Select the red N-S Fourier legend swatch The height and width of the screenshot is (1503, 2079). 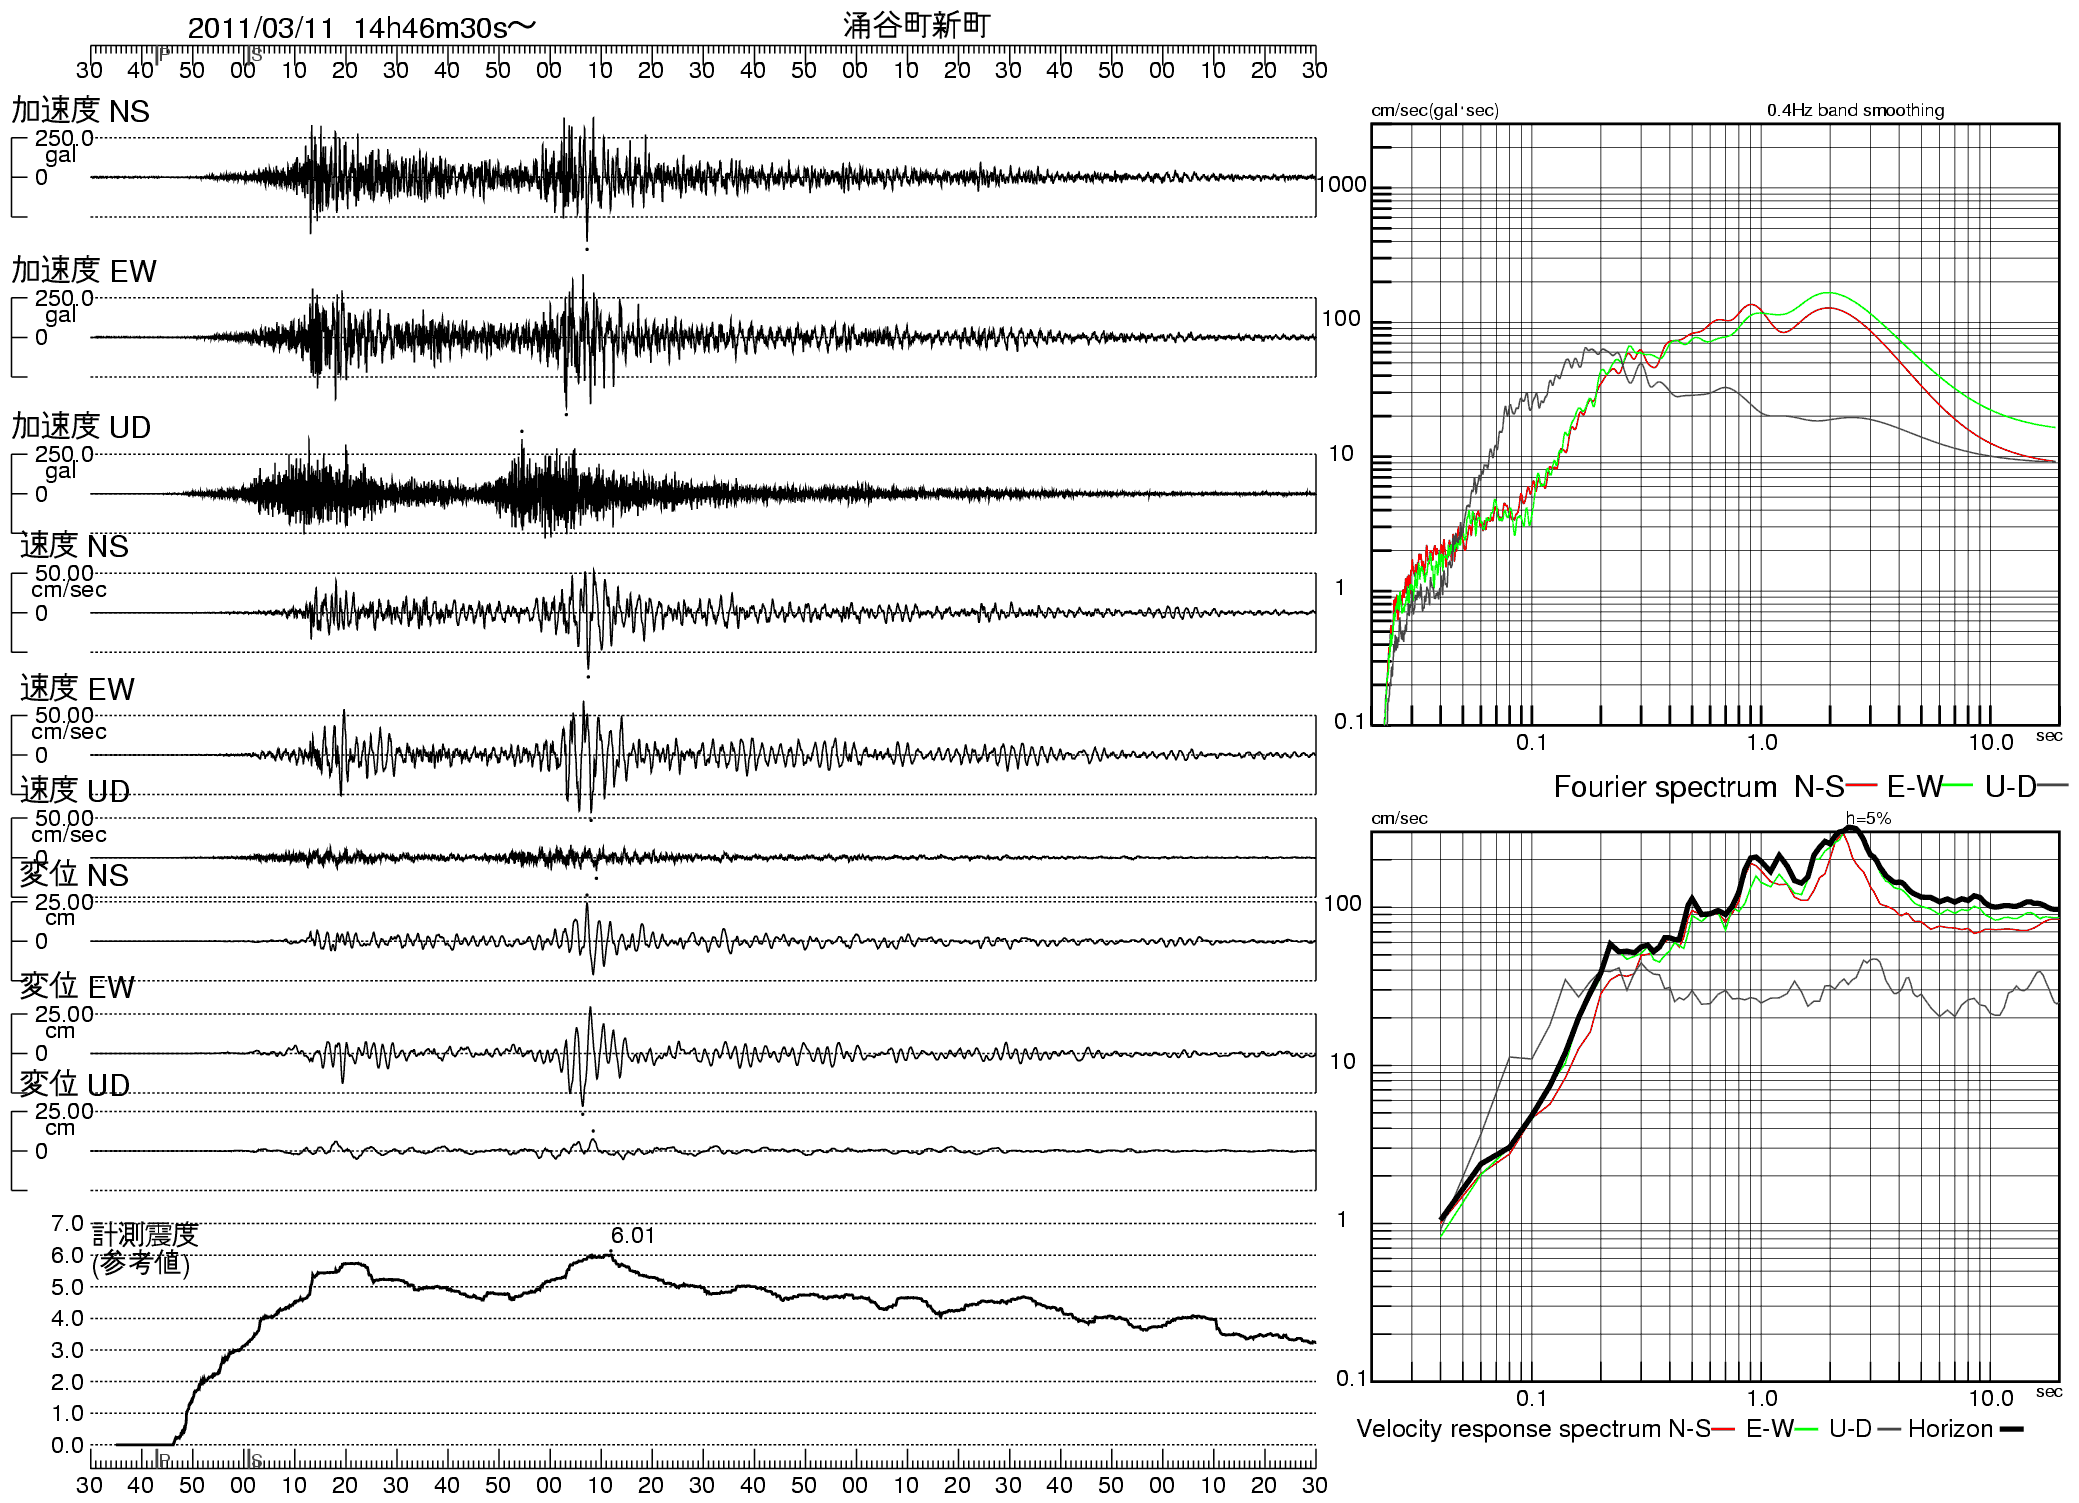1861,786
